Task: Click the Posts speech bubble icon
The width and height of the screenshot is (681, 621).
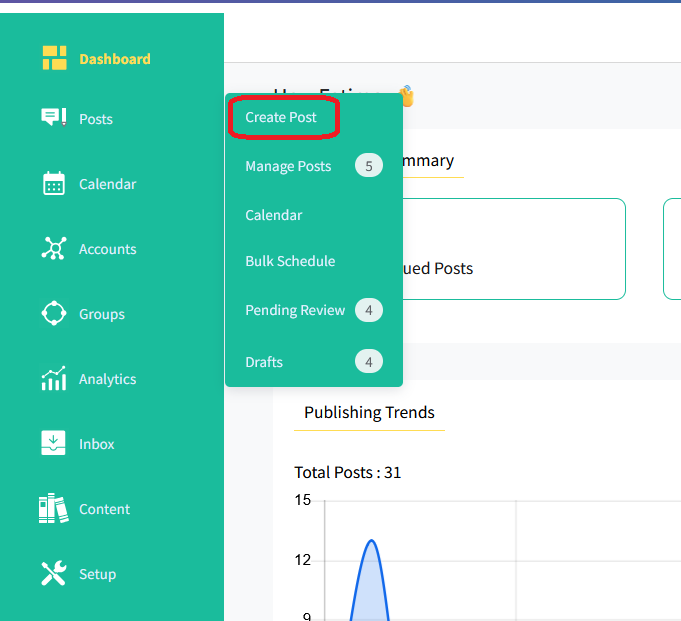Action: (54, 118)
